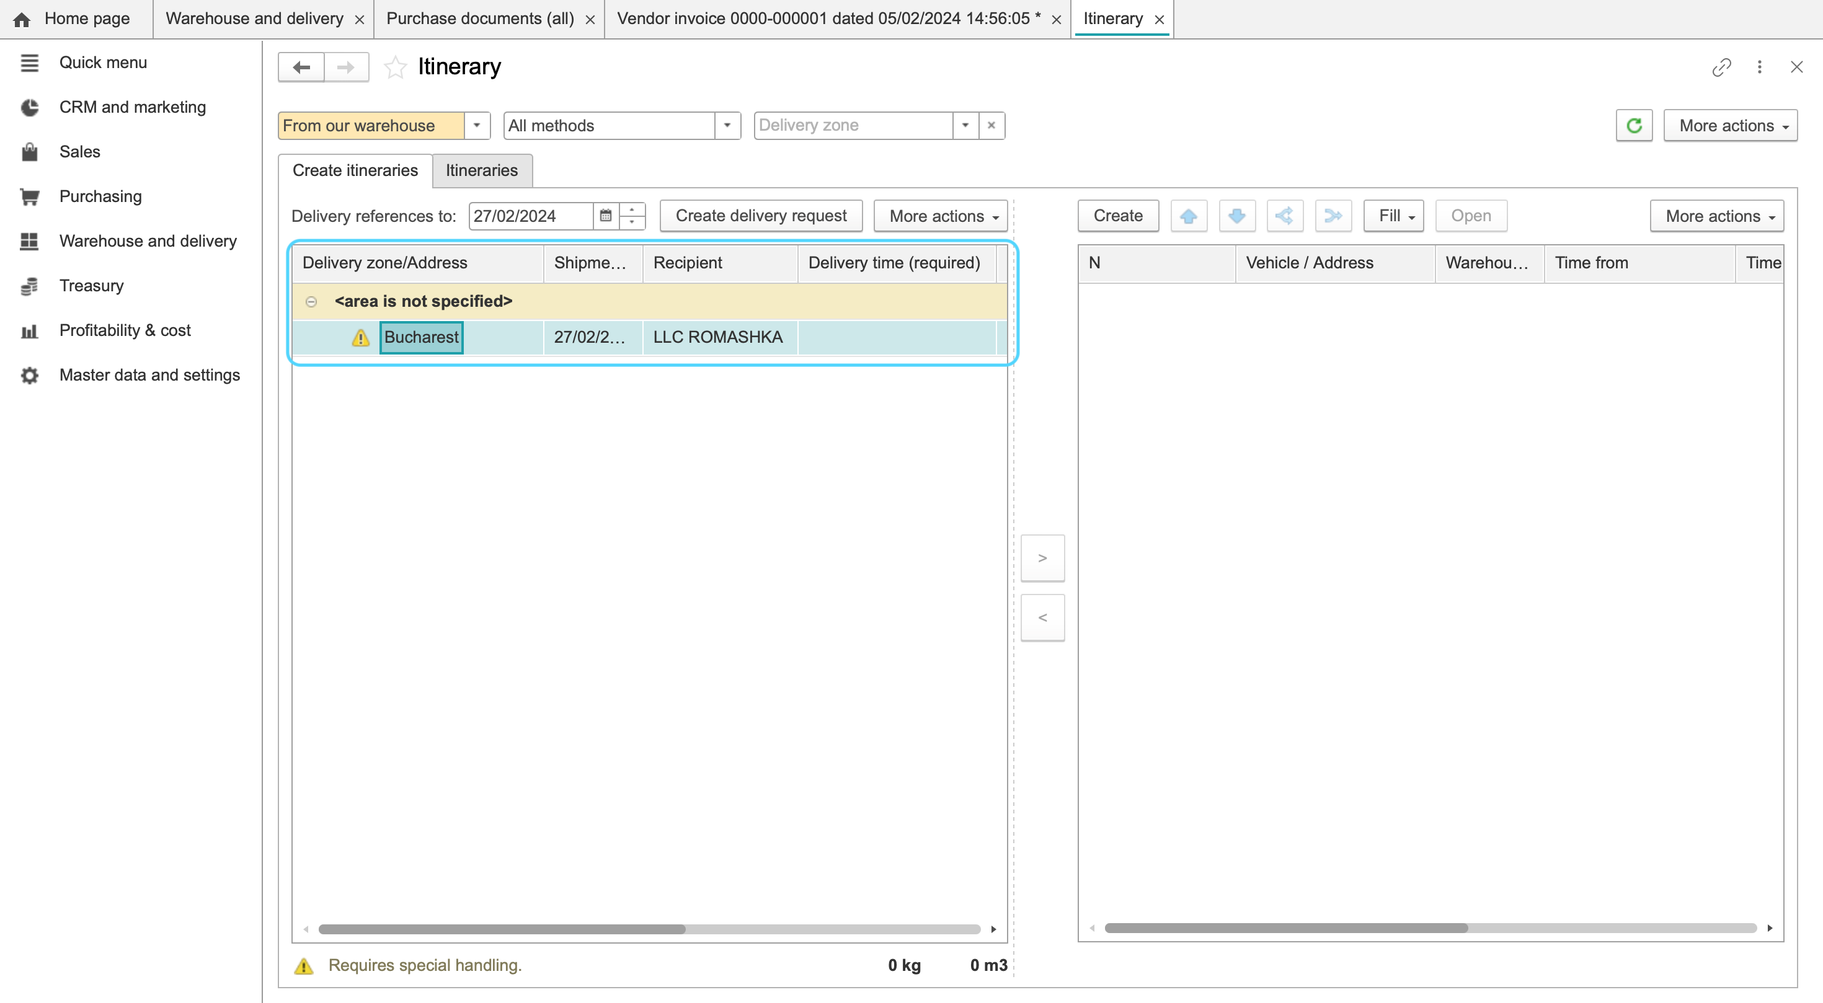Go forward with the right arrow button
1823x1003 pixels.
click(346, 67)
